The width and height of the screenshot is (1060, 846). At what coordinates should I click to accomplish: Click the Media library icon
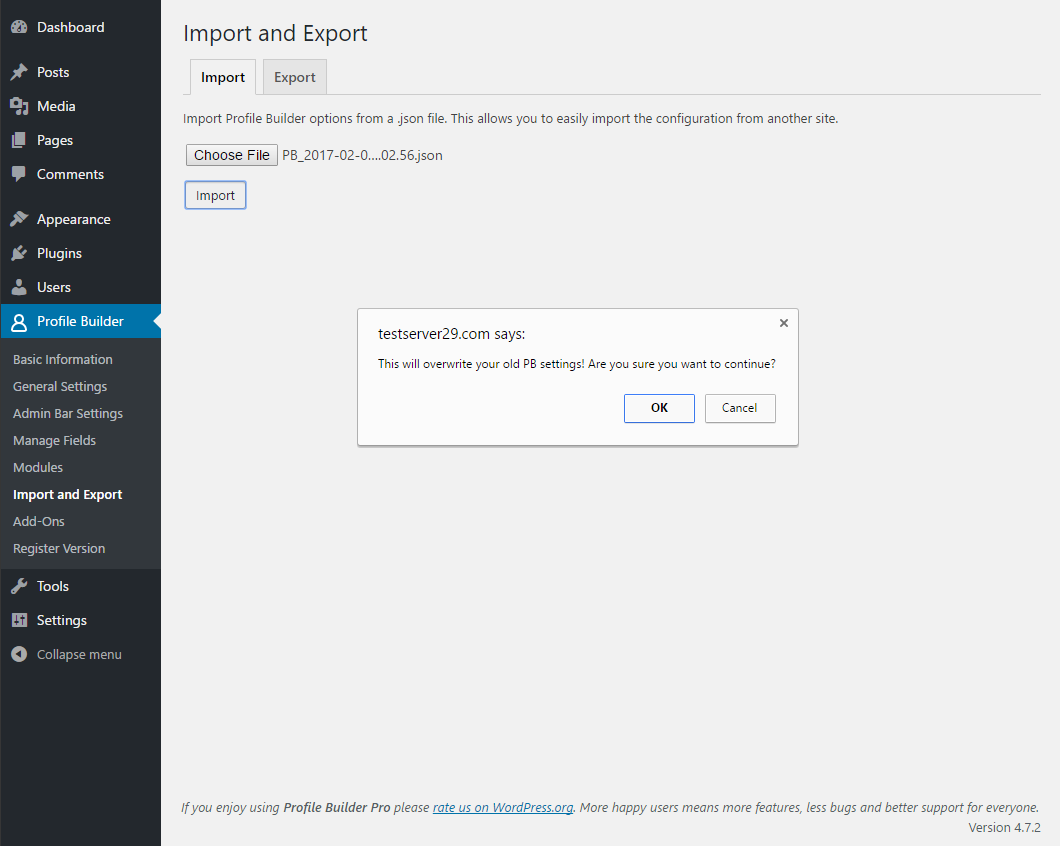[x=19, y=106]
